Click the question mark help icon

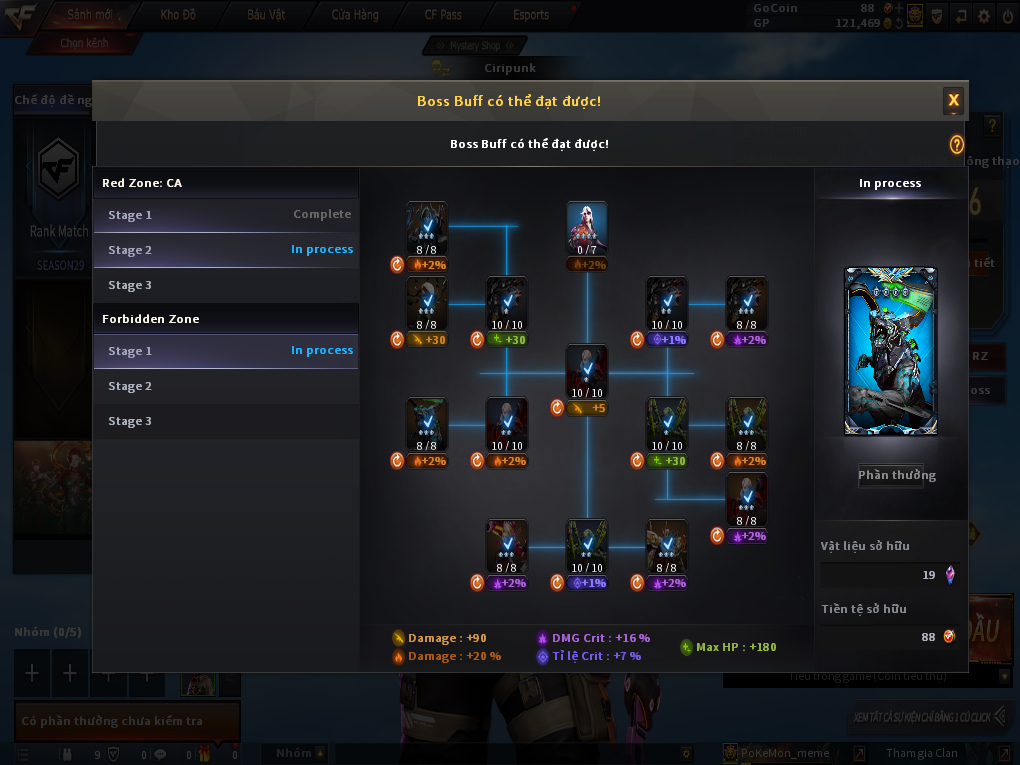[x=956, y=144]
